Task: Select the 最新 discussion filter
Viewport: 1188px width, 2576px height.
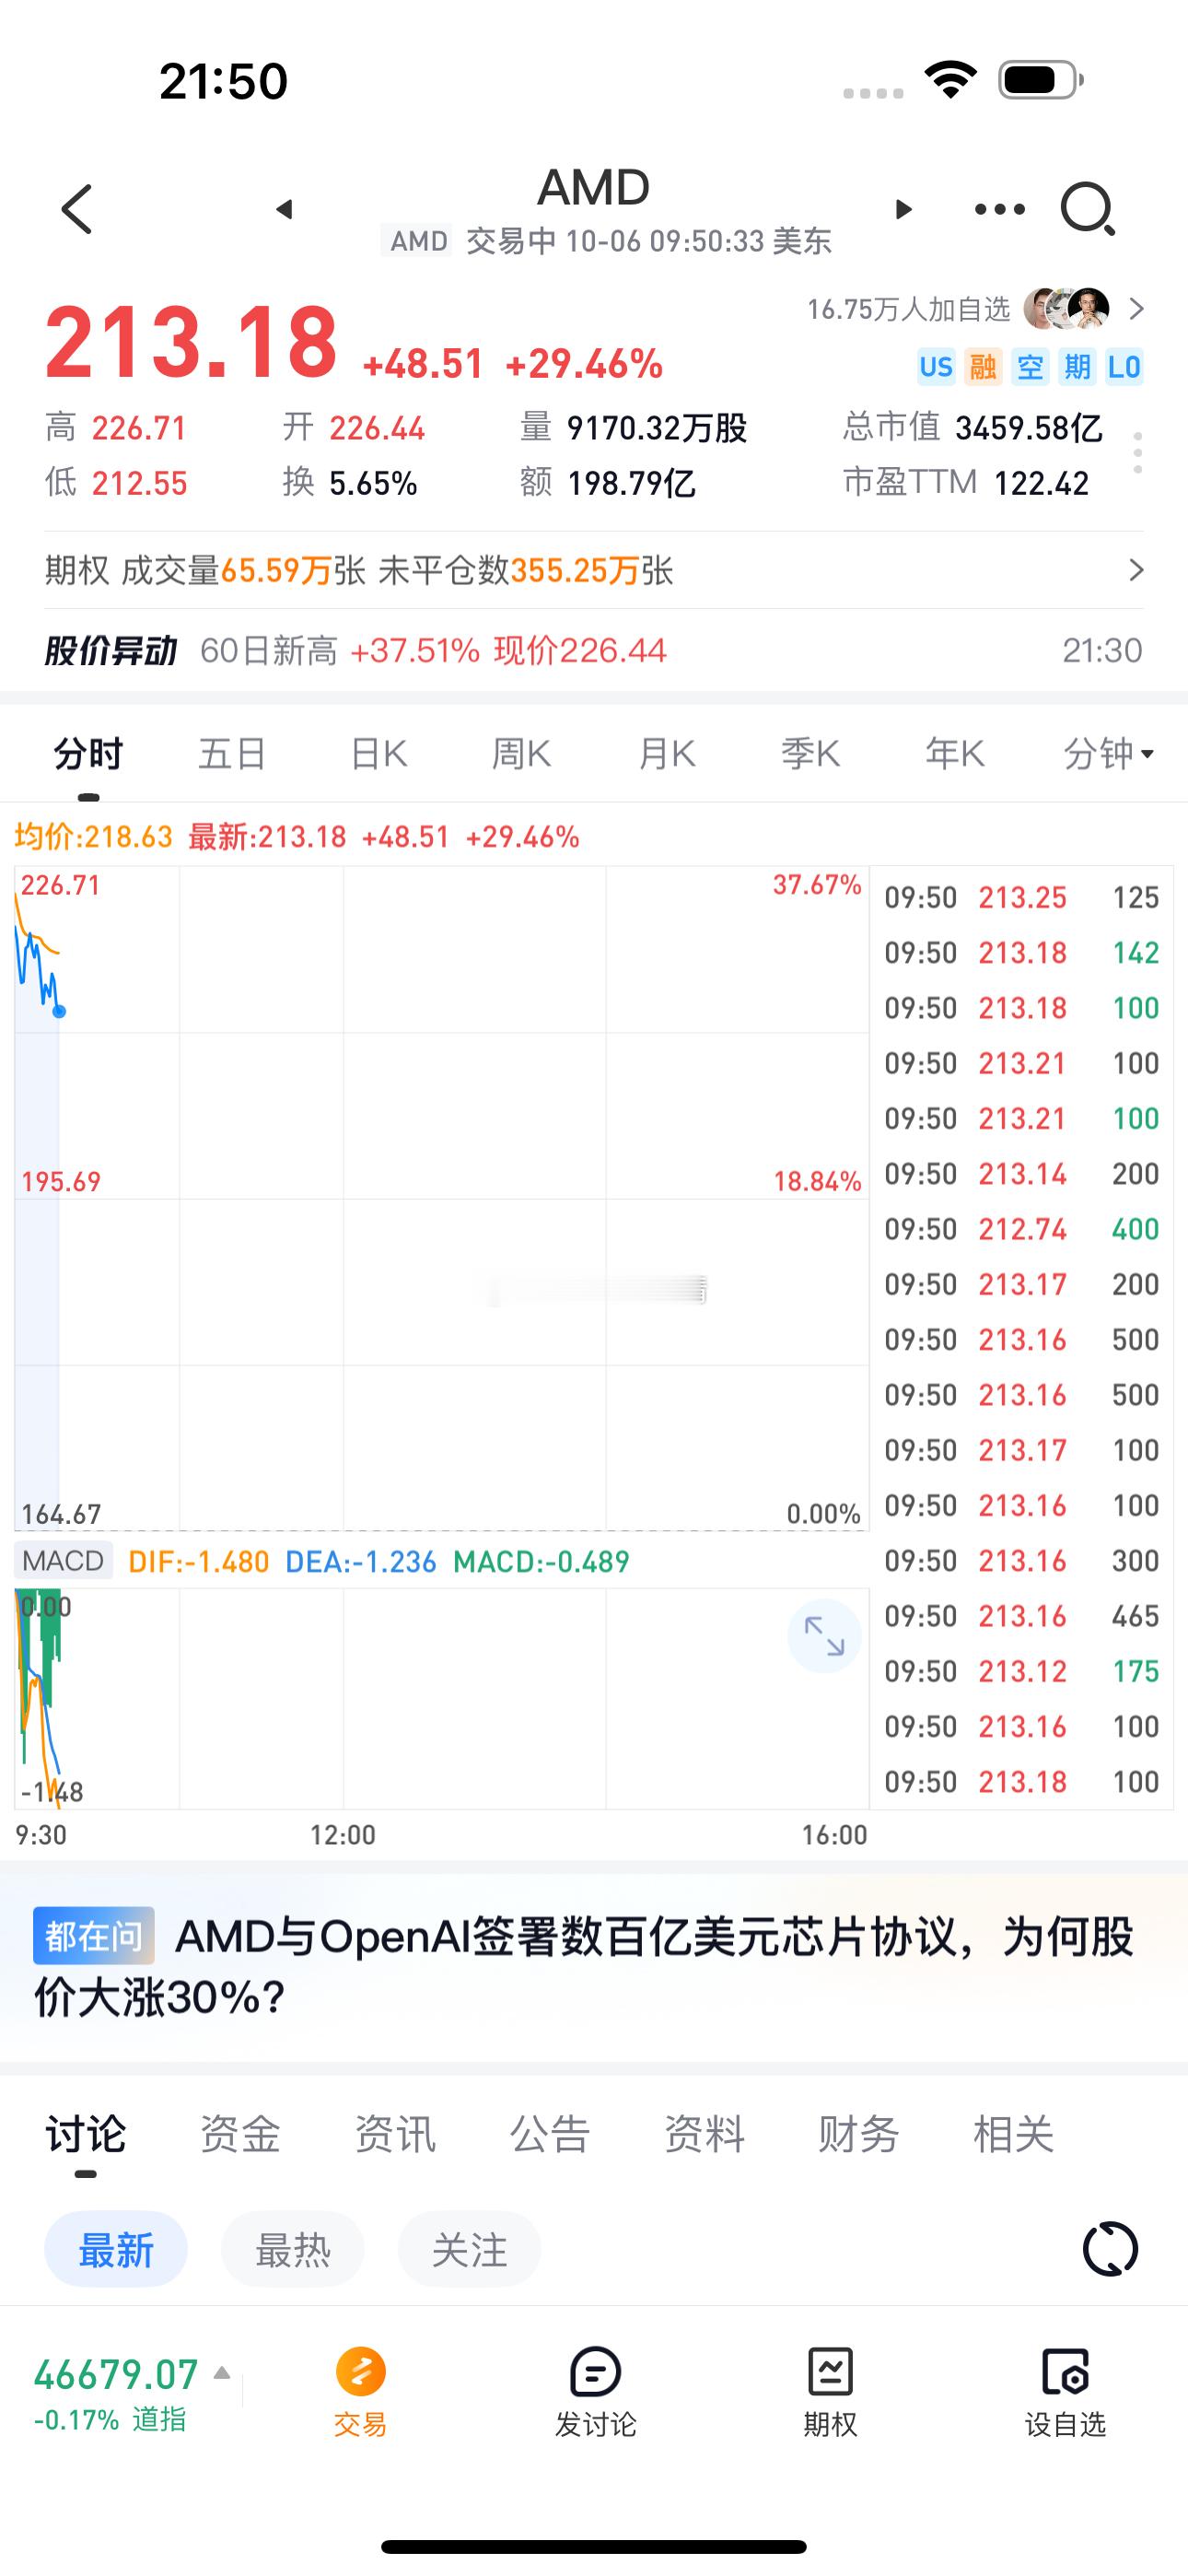Action: [116, 2250]
